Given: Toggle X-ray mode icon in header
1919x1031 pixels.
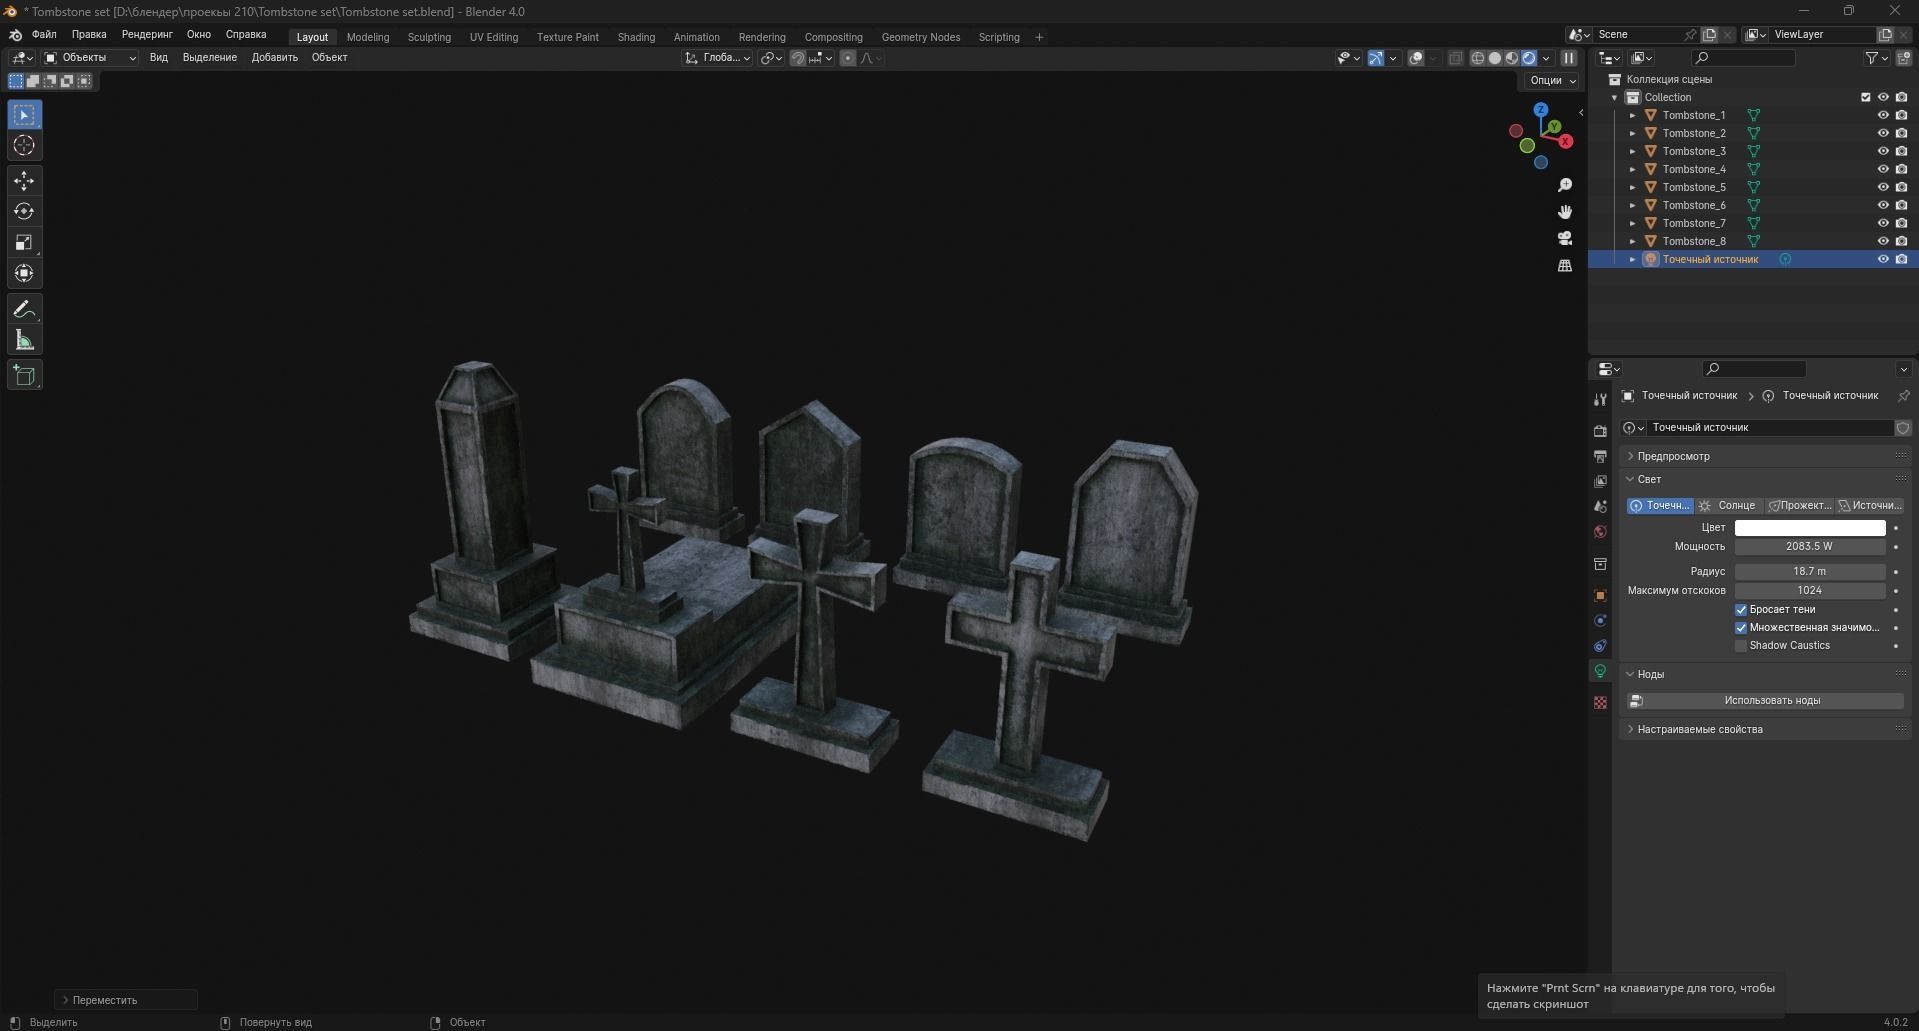Looking at the screenshot, I should (1456, 58).
